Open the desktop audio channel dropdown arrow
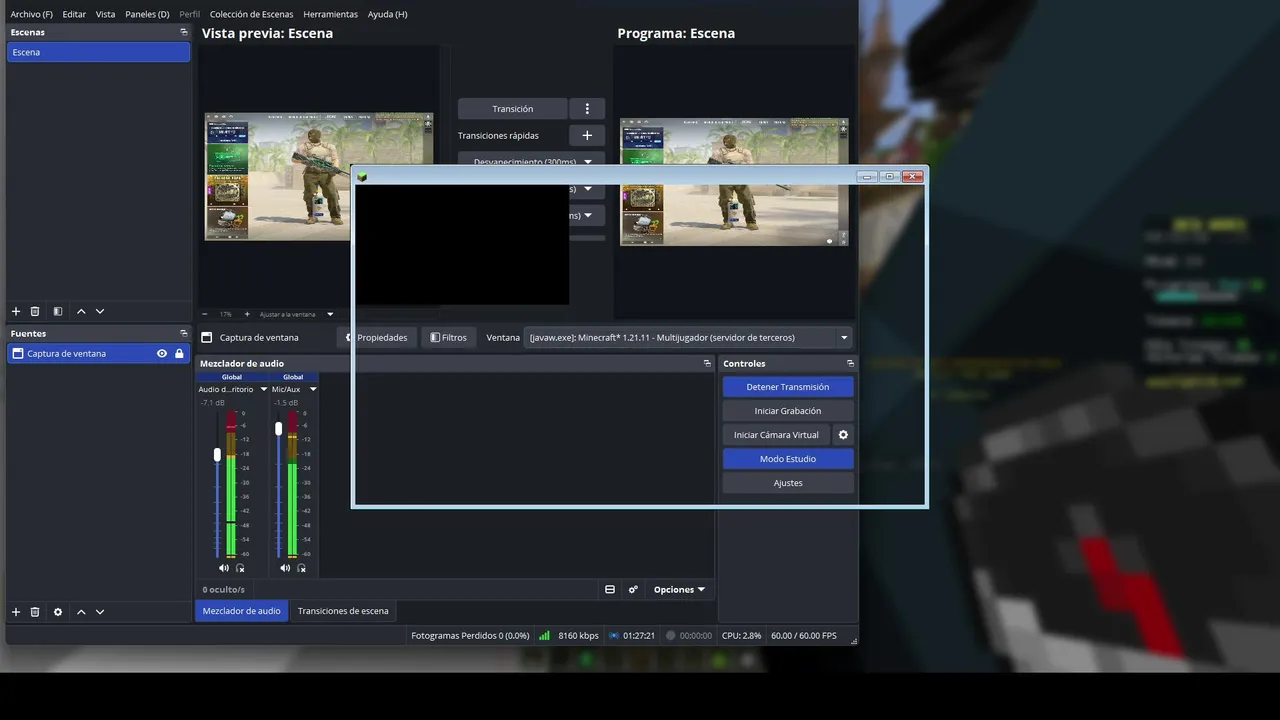The height and width of the screenshot is (720, 1280). click(264, 389)
